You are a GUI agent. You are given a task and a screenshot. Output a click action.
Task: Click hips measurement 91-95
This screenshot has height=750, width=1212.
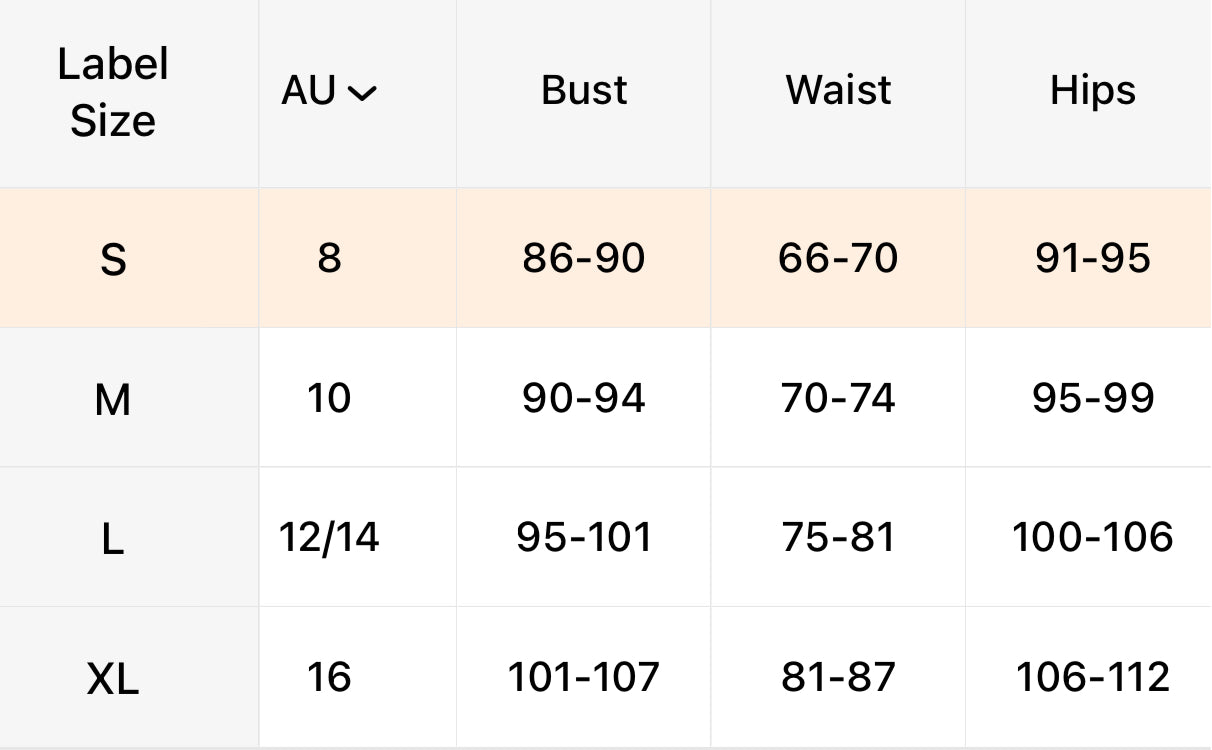[1092, 259]
